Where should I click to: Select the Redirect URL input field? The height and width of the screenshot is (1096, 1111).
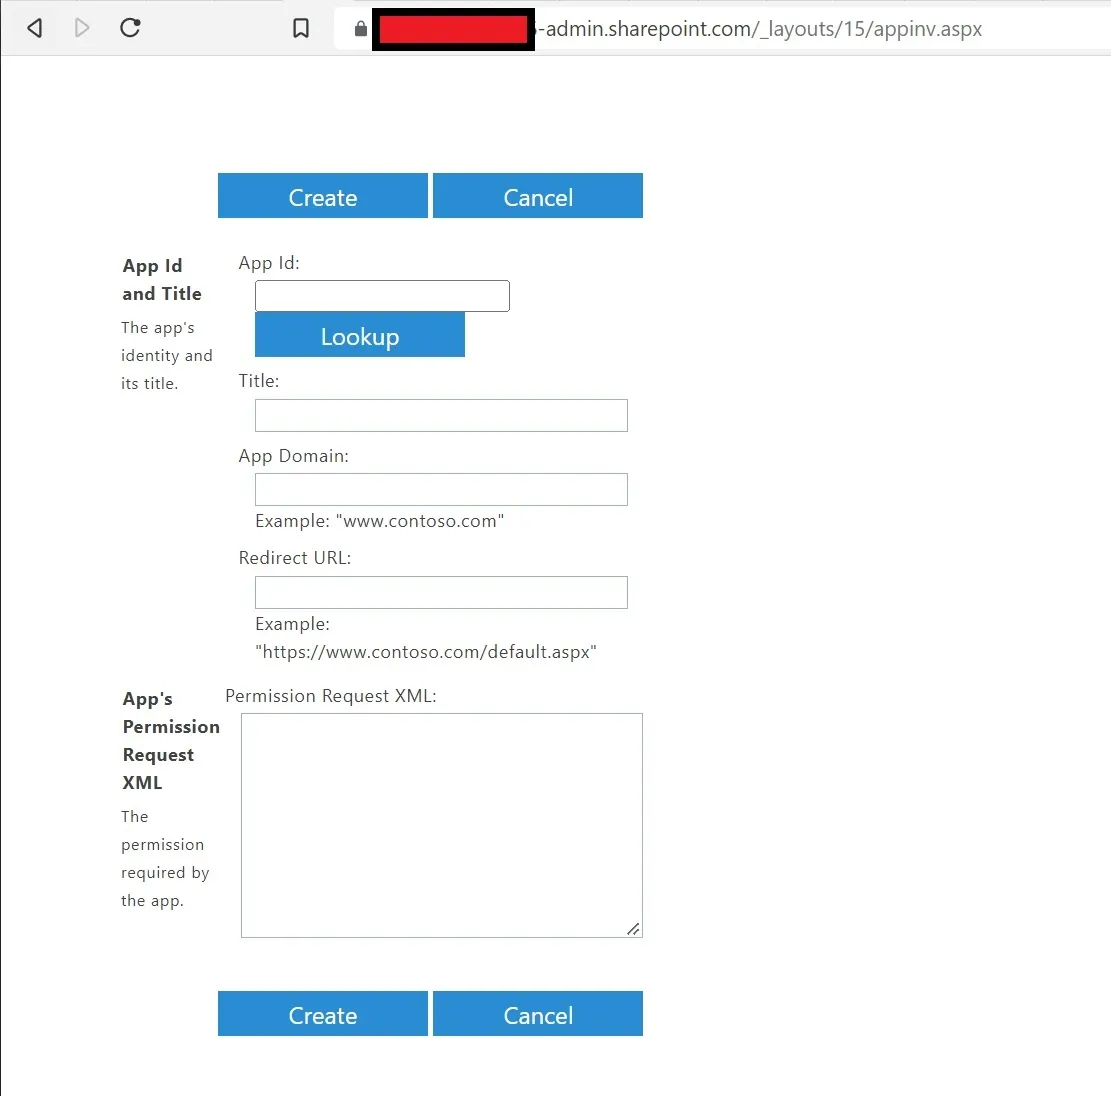[x=440, y=592]
